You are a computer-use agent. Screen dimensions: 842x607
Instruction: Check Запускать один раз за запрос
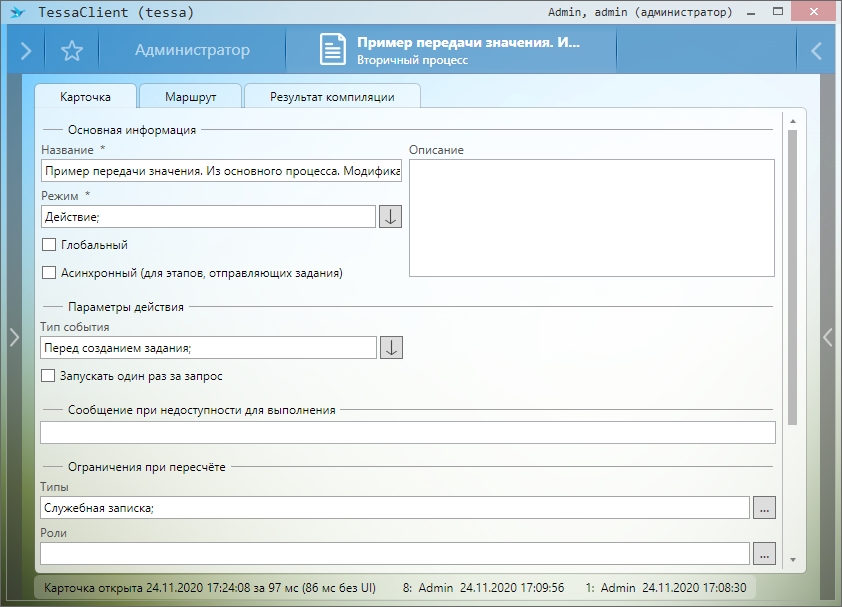pyautogui.click(x=48, y=376)
